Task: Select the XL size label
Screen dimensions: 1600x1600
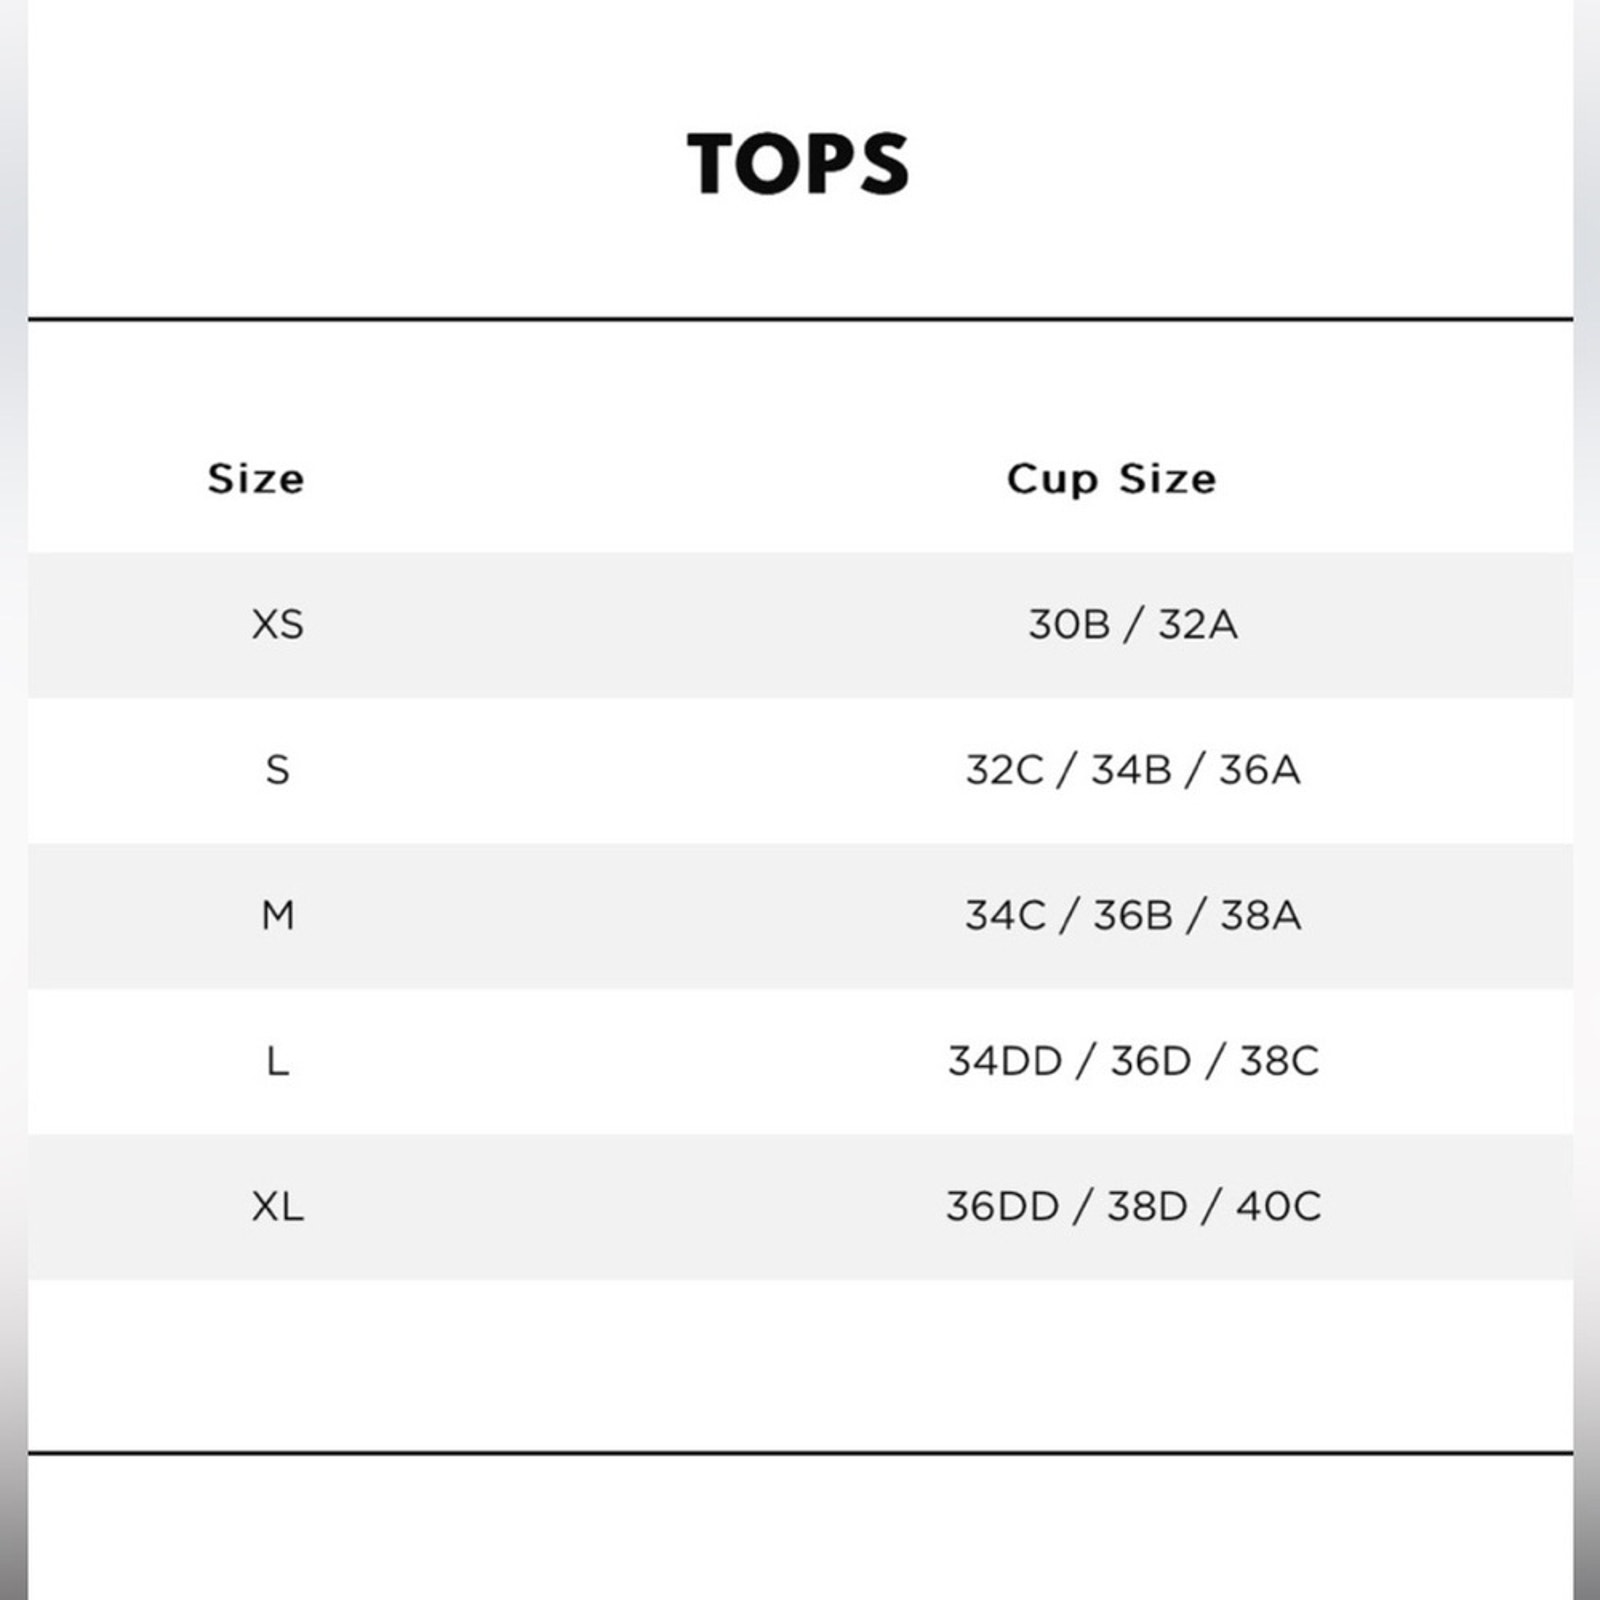Action: 277,1207
